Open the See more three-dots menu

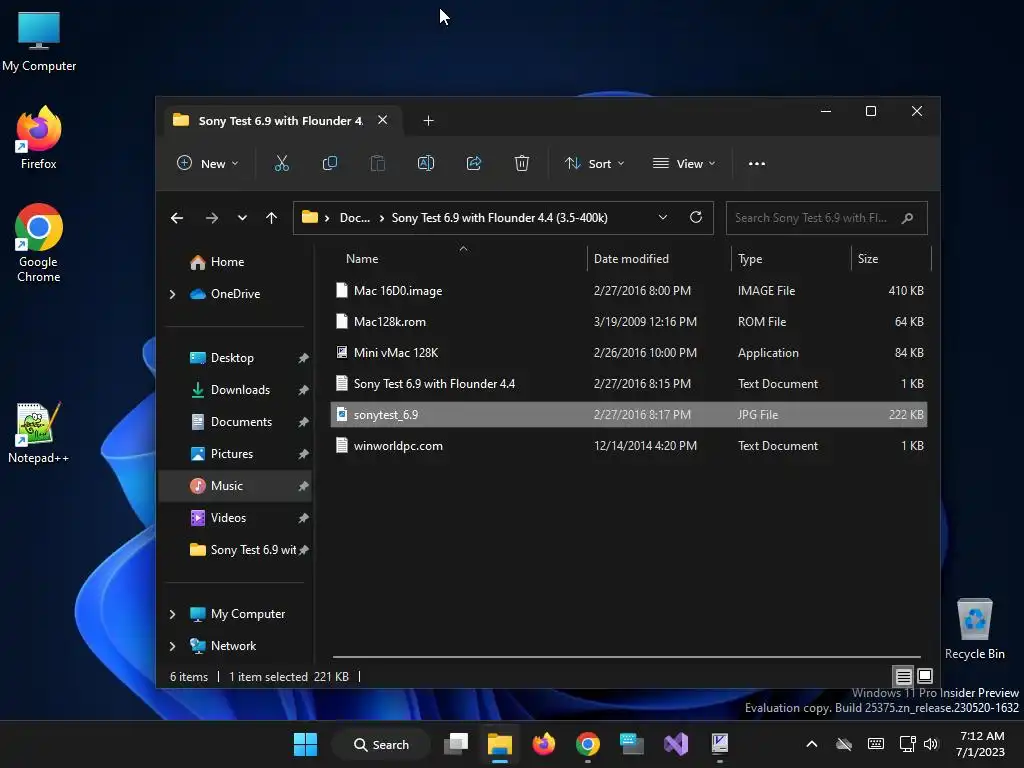[757, 163]
